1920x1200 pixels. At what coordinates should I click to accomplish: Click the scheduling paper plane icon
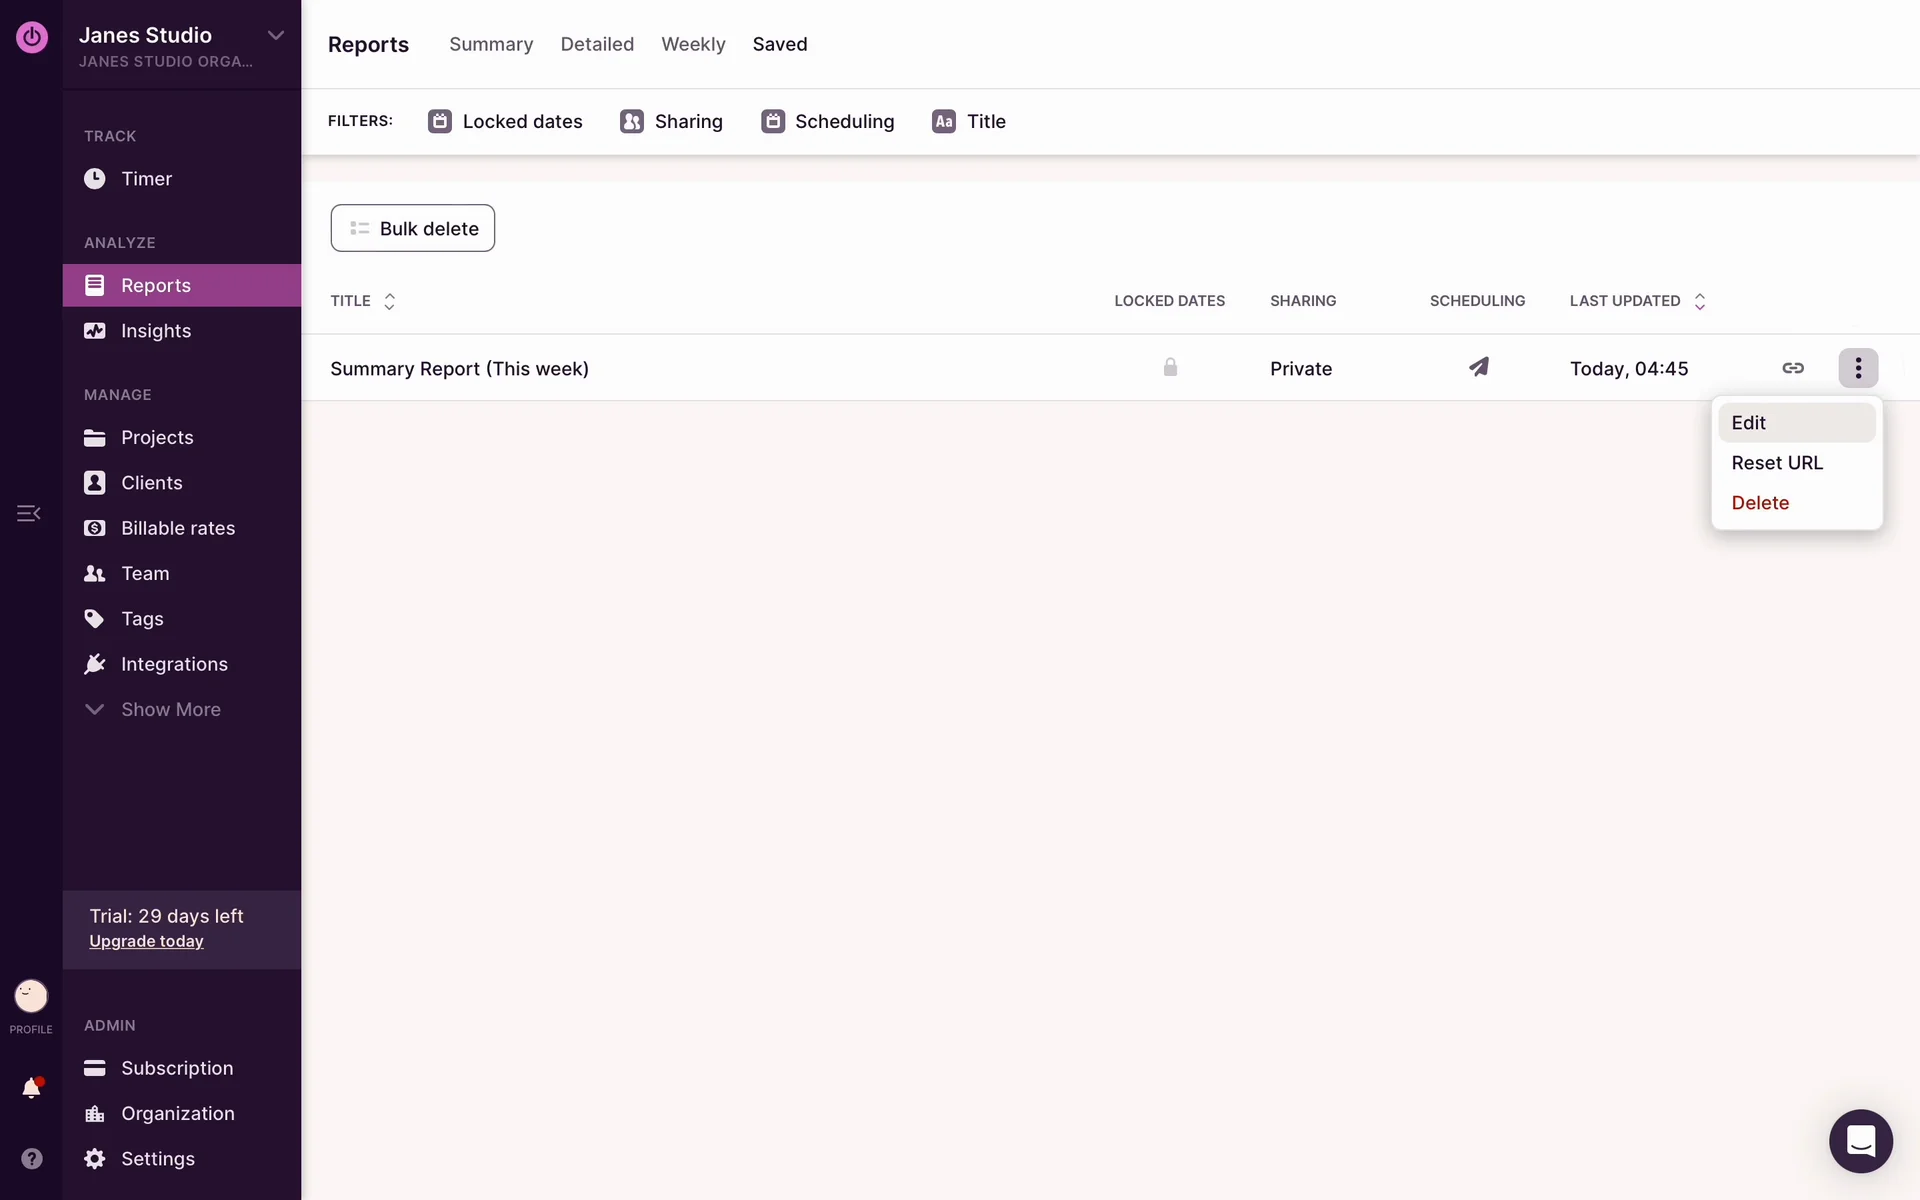click(x=1478, y=367)
